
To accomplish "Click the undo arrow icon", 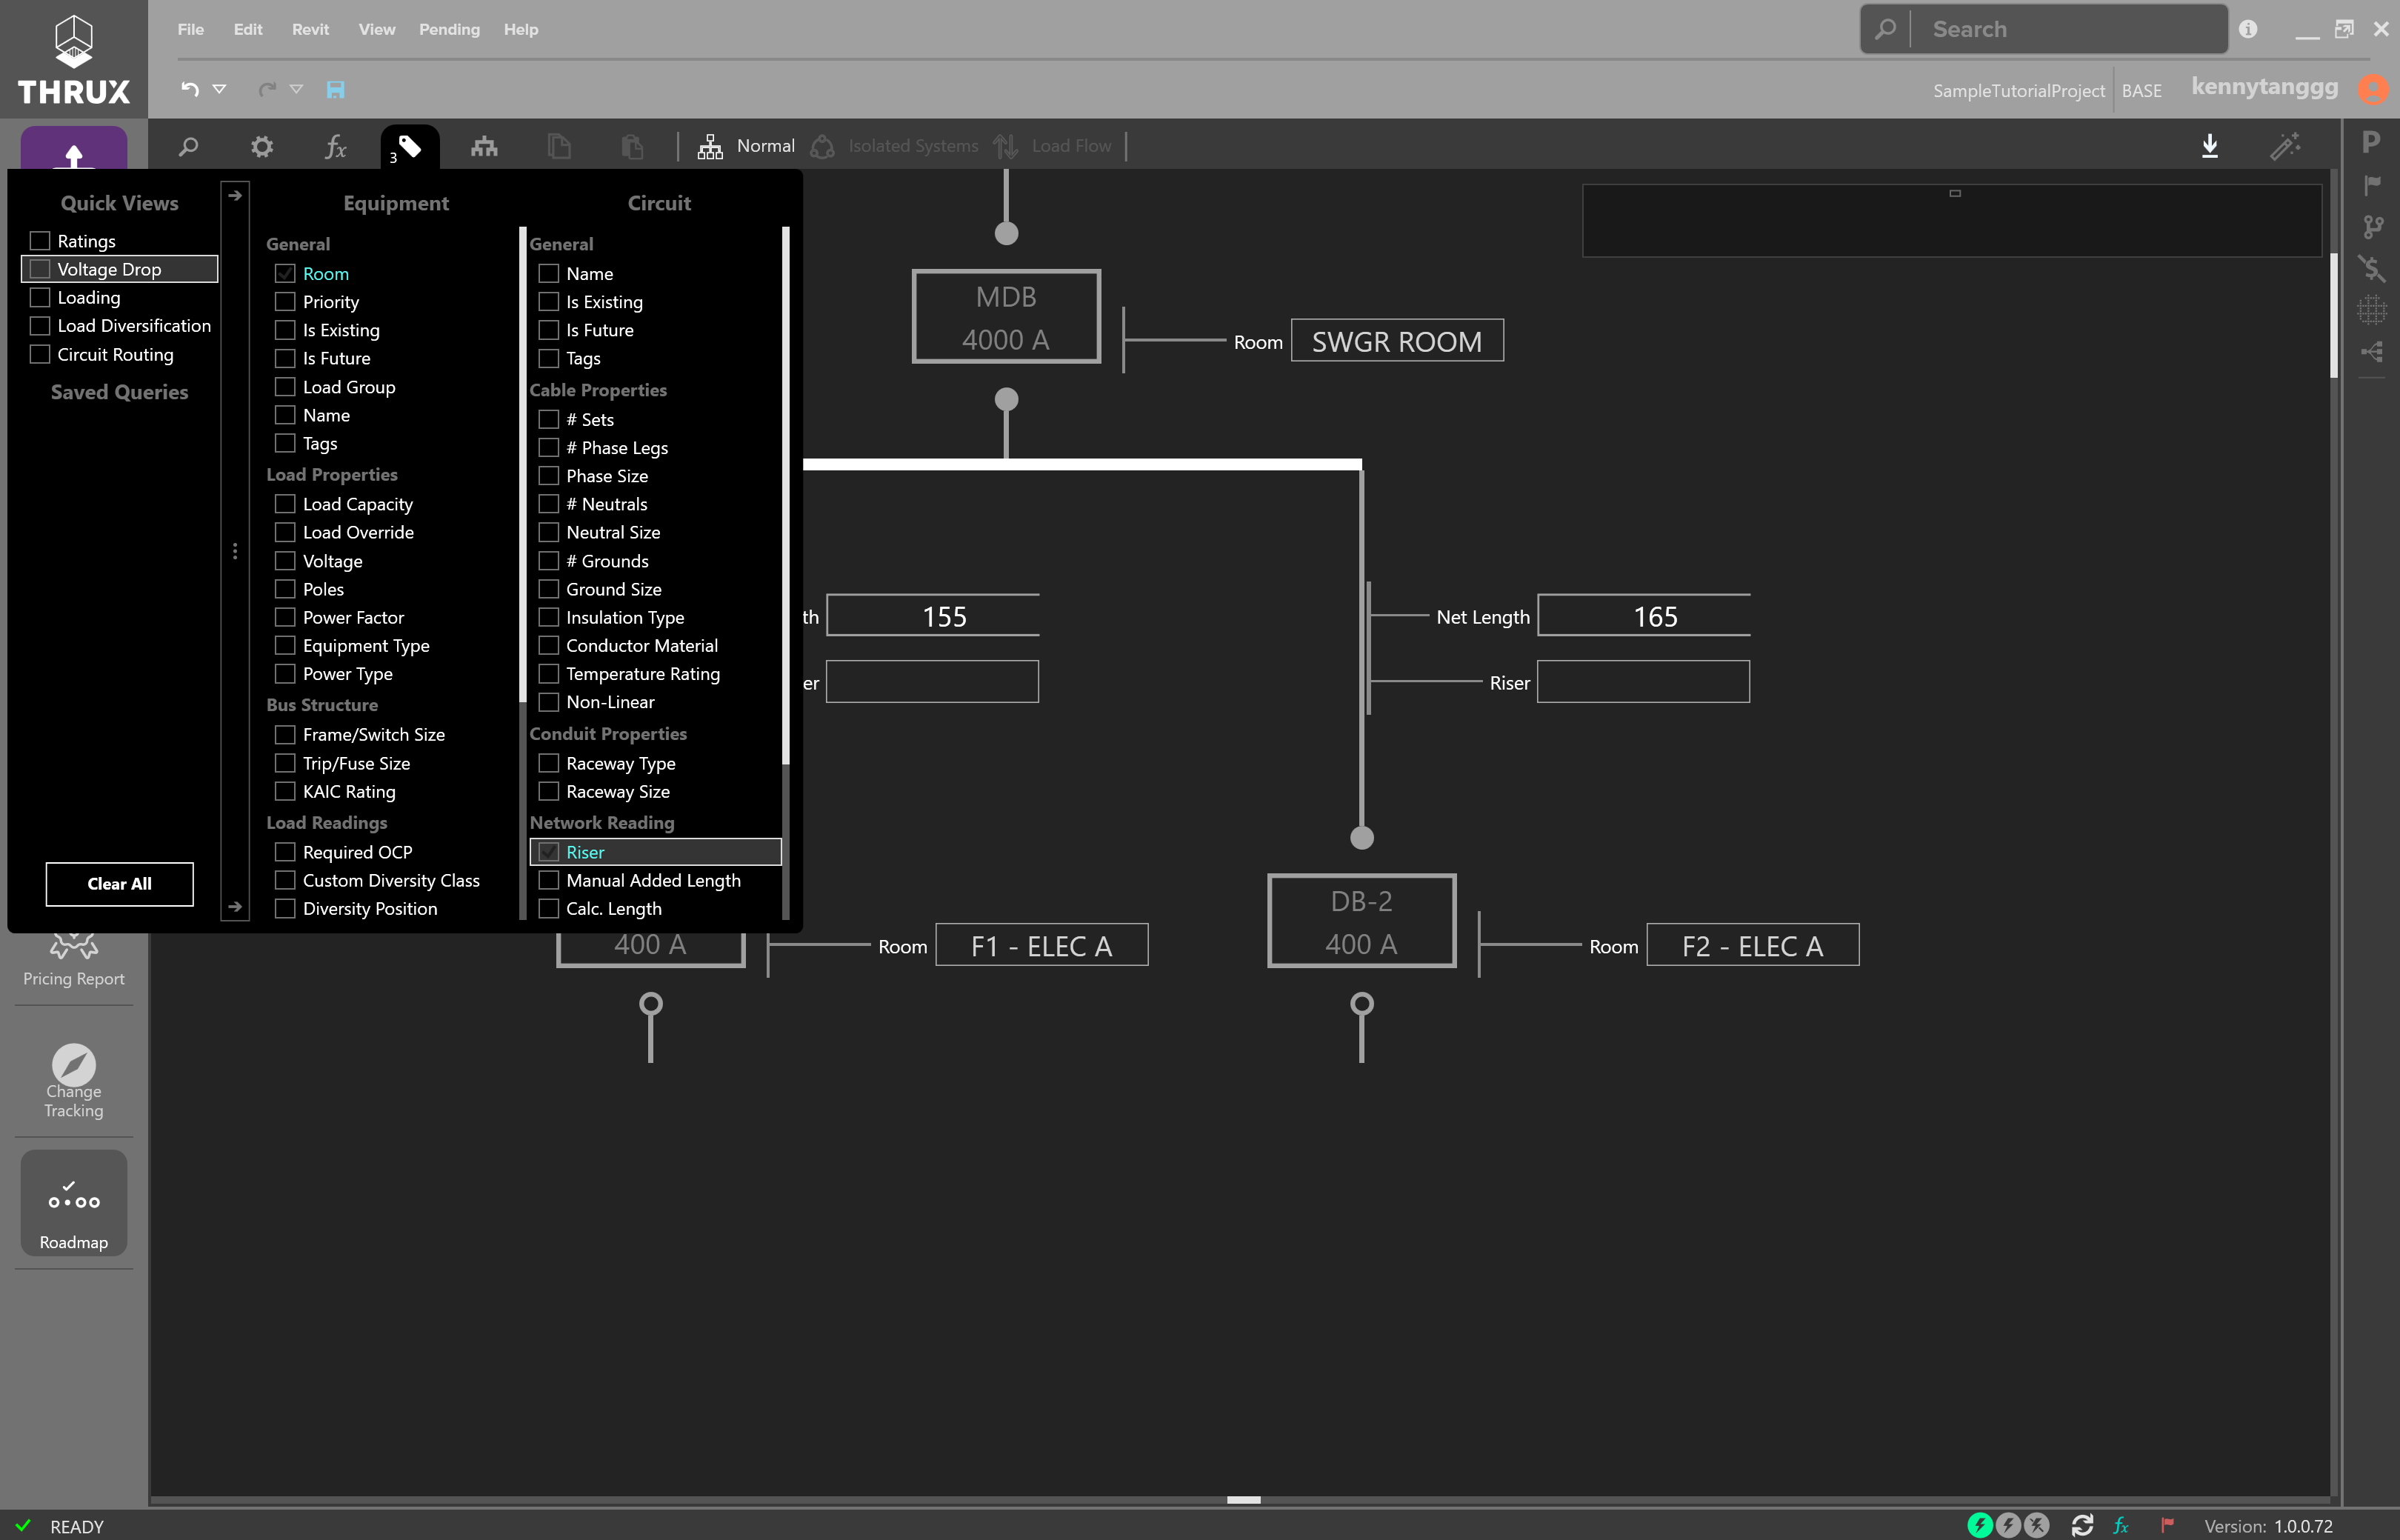I will 190,89.
